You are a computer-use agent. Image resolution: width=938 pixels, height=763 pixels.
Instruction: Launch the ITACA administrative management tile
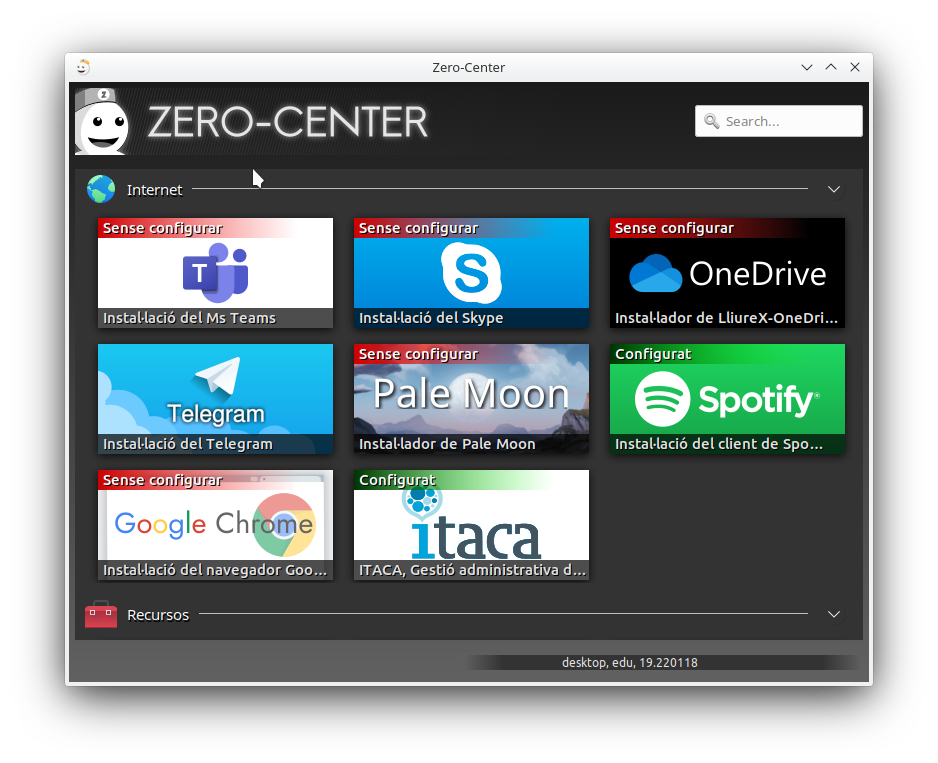click(471, 525)
